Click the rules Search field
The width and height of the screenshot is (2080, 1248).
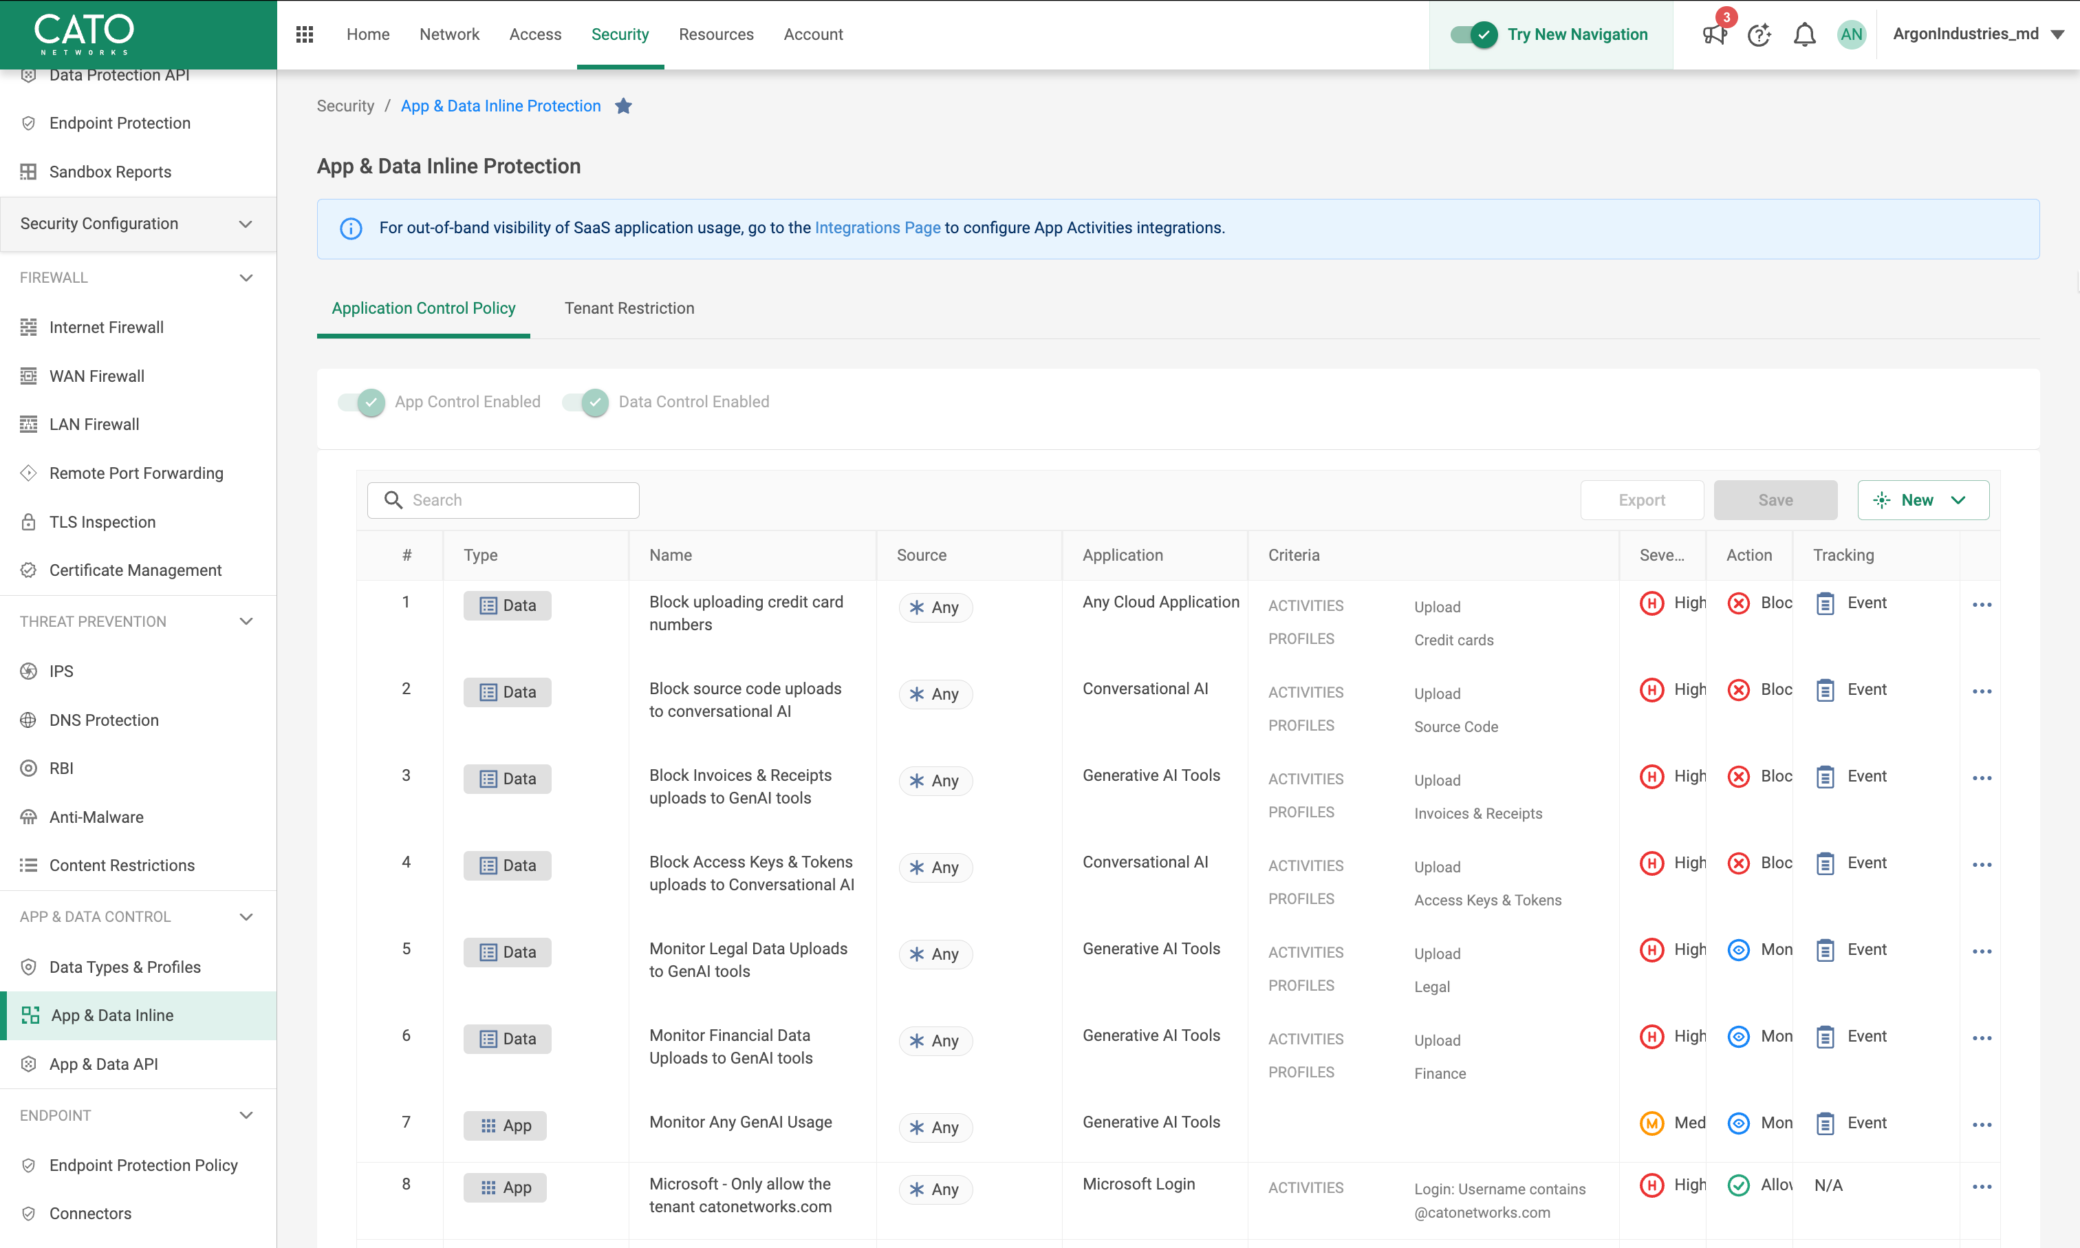pos(503,500)
